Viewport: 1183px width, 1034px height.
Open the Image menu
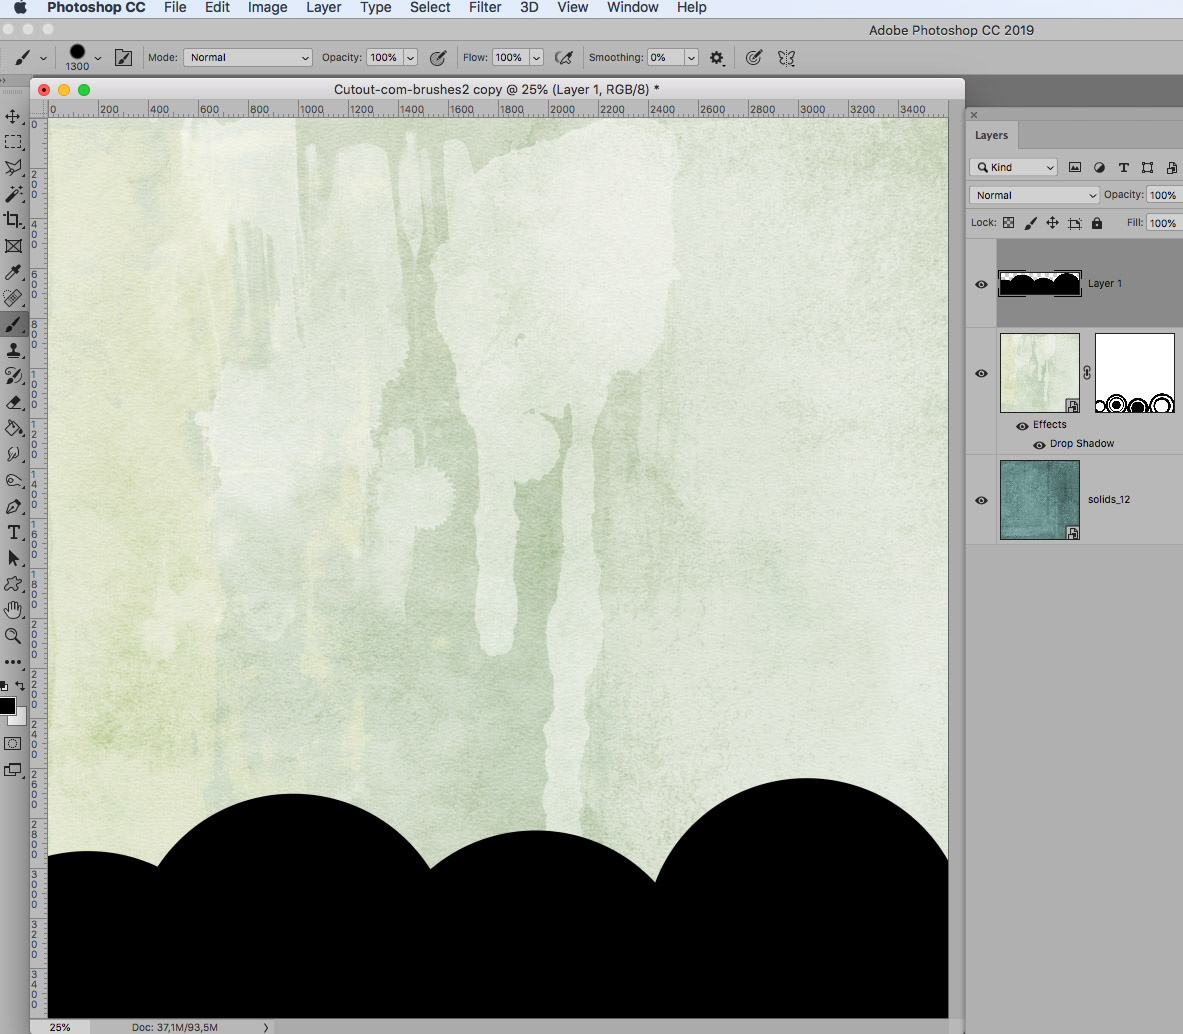(x=268, y=8)
